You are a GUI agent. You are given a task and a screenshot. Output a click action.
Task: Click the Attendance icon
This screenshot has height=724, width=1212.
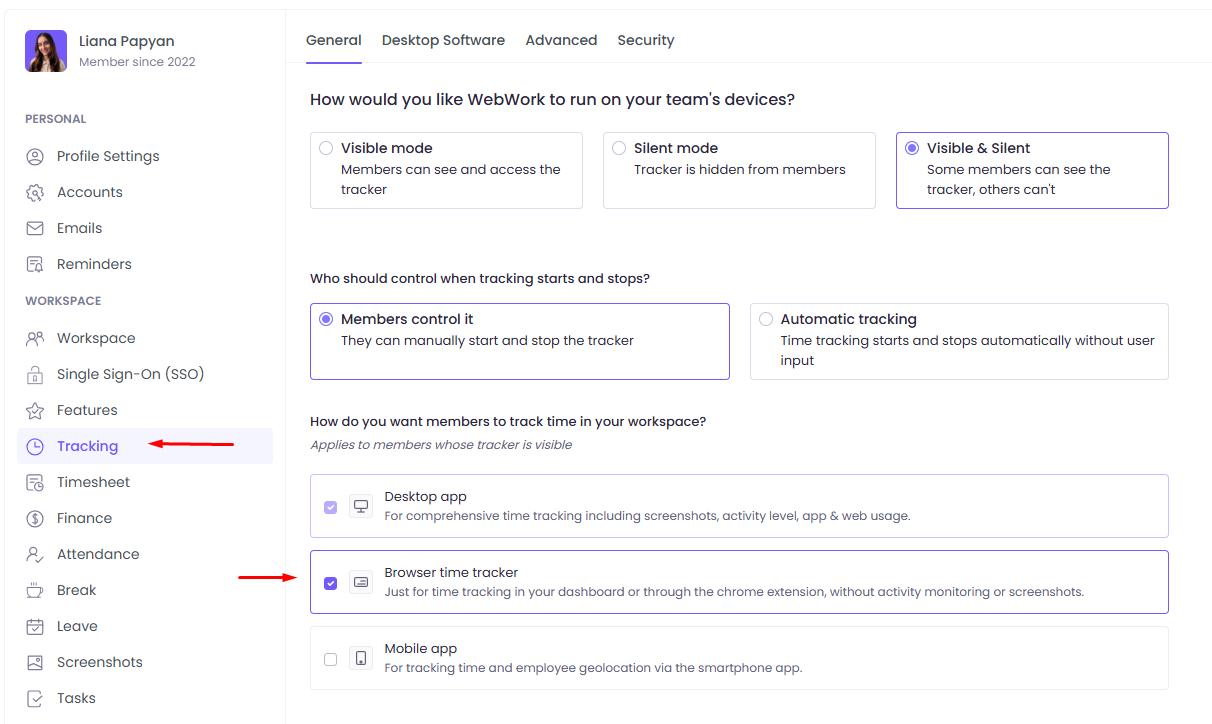tap(34, 553)
